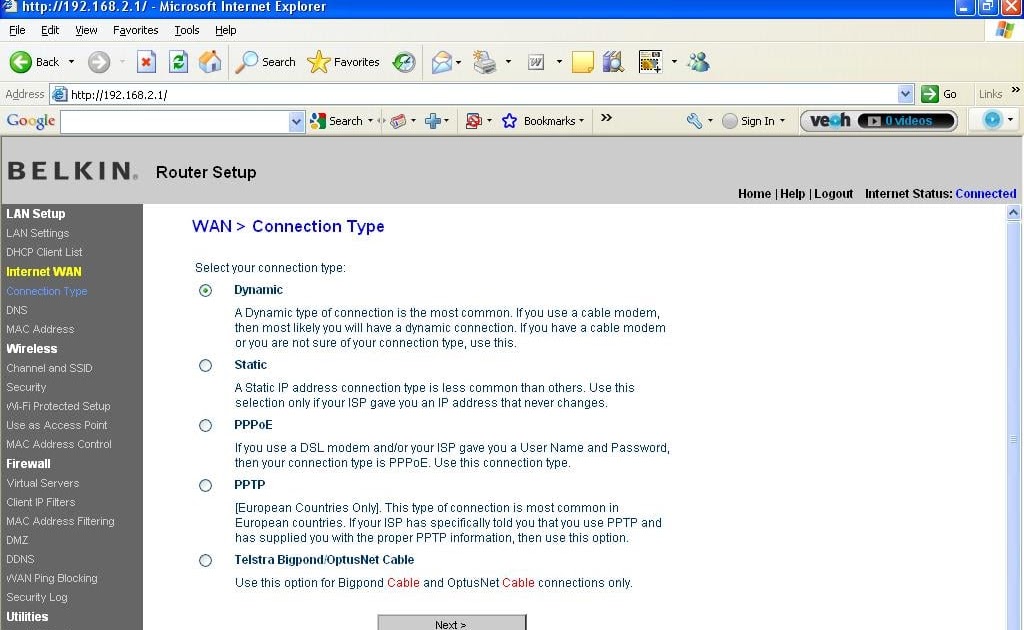Open DNS settings in sidebar
The image size is (1024, 630).
(17, 310)
